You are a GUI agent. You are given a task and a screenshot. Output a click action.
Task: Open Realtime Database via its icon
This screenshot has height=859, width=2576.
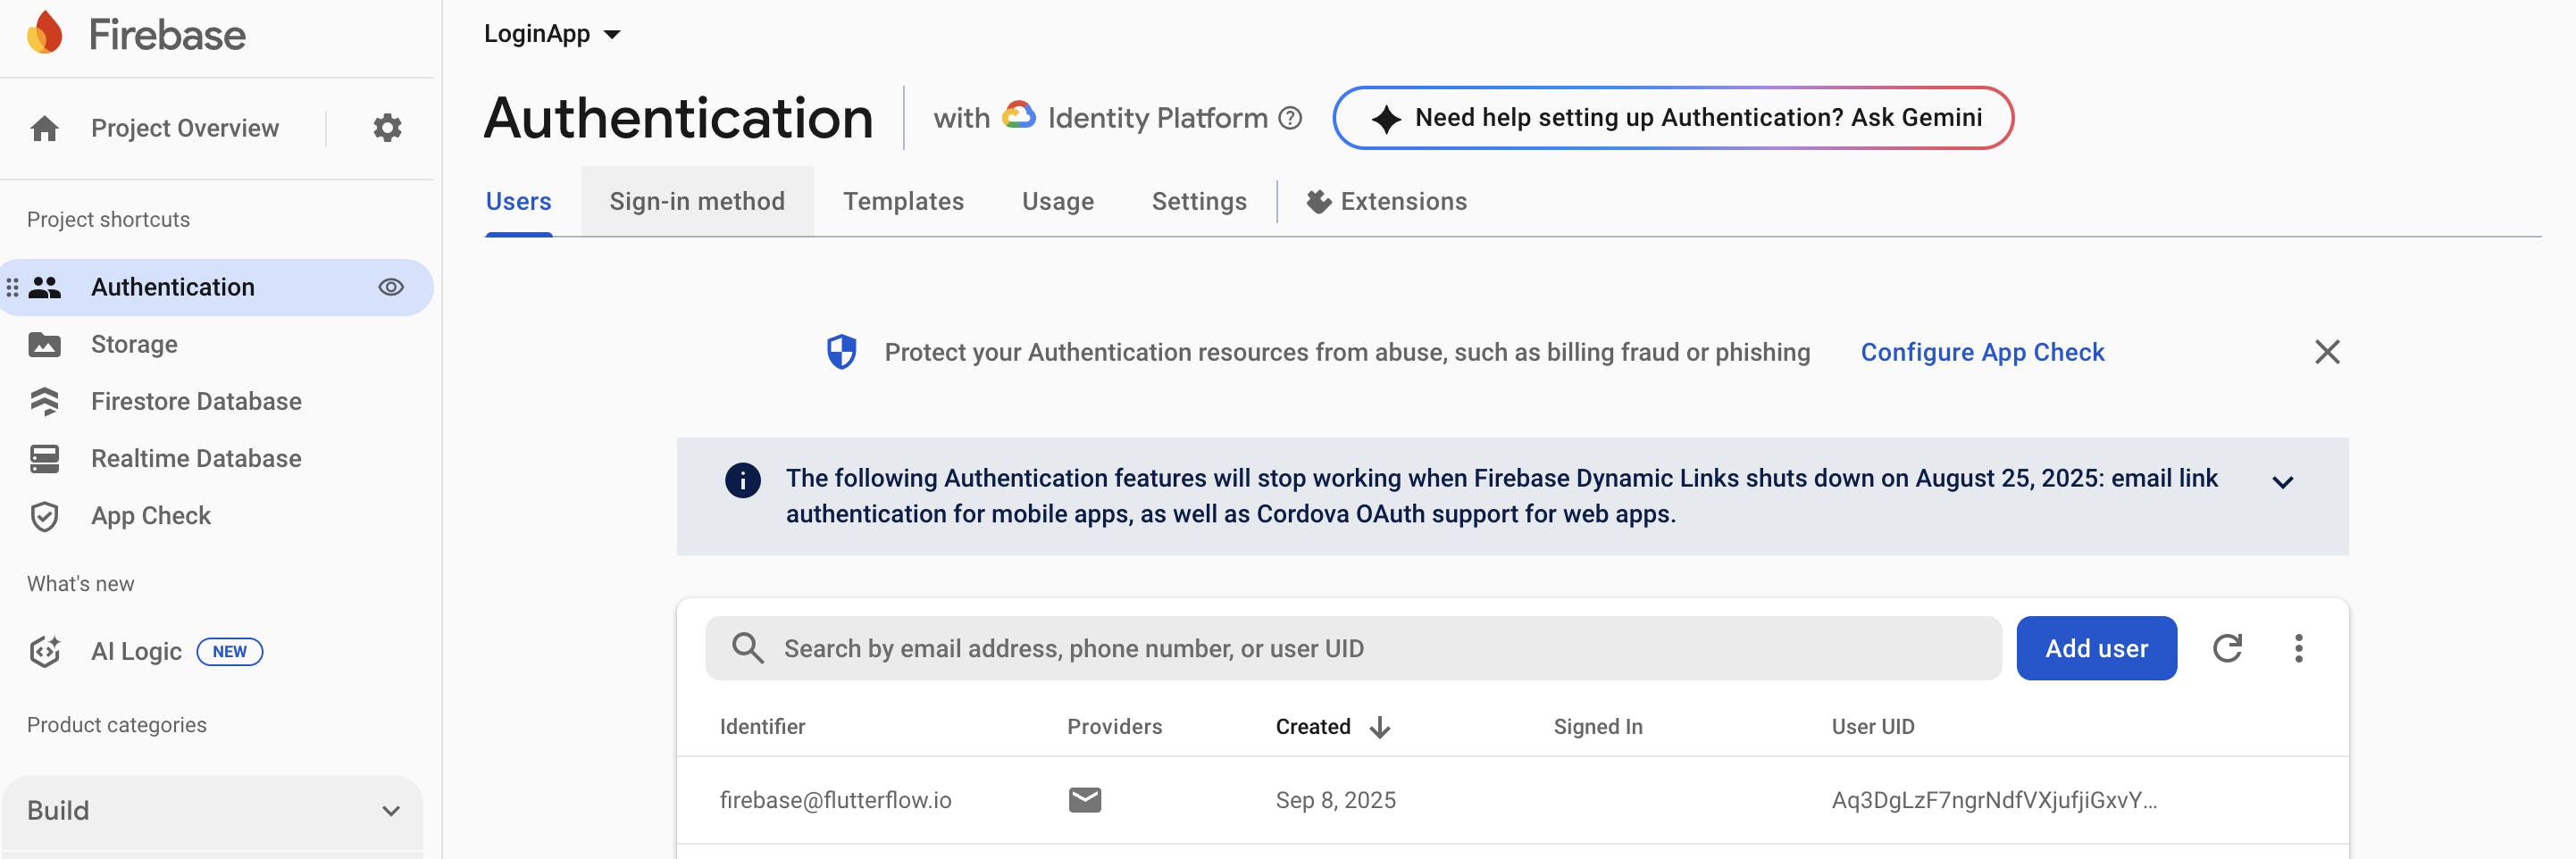(45, 459)
